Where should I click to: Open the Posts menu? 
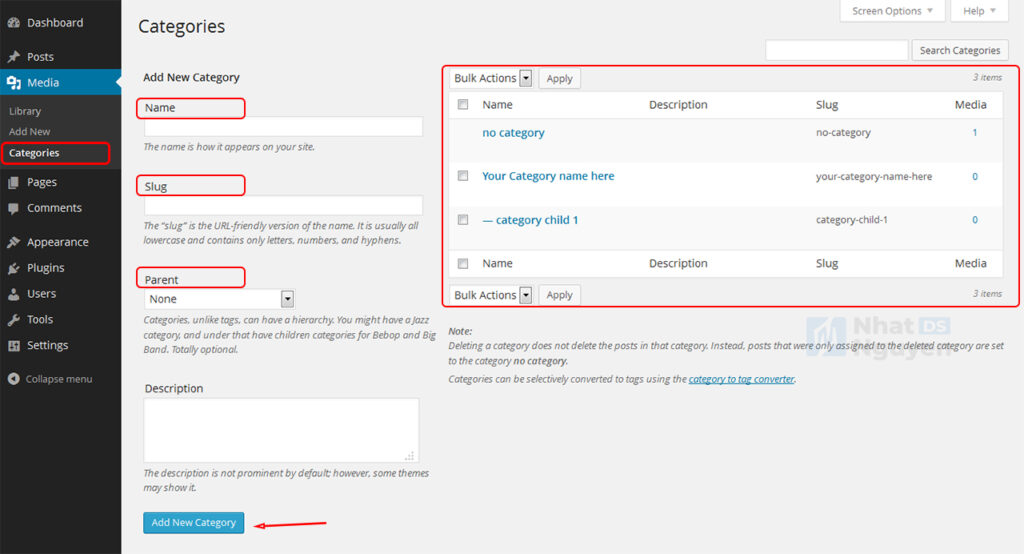(40, 57)
